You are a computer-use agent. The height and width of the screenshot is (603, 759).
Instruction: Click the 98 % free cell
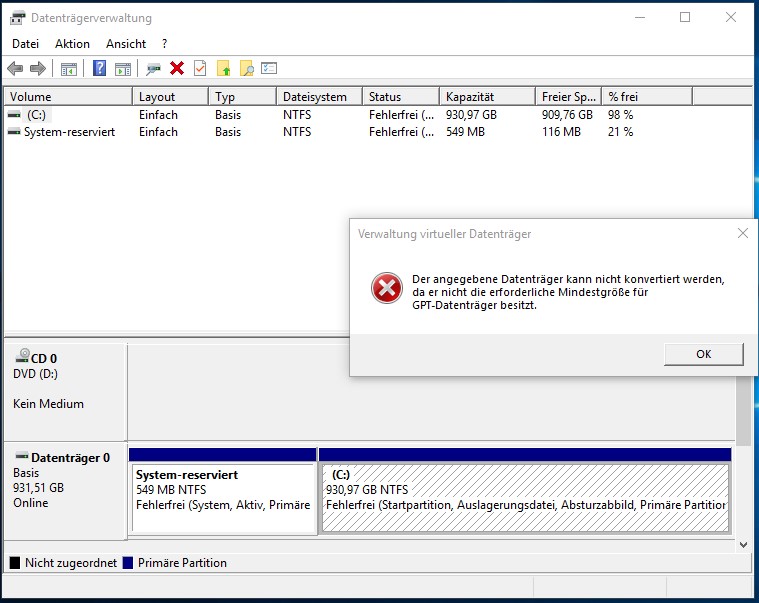tap(621, 115)
